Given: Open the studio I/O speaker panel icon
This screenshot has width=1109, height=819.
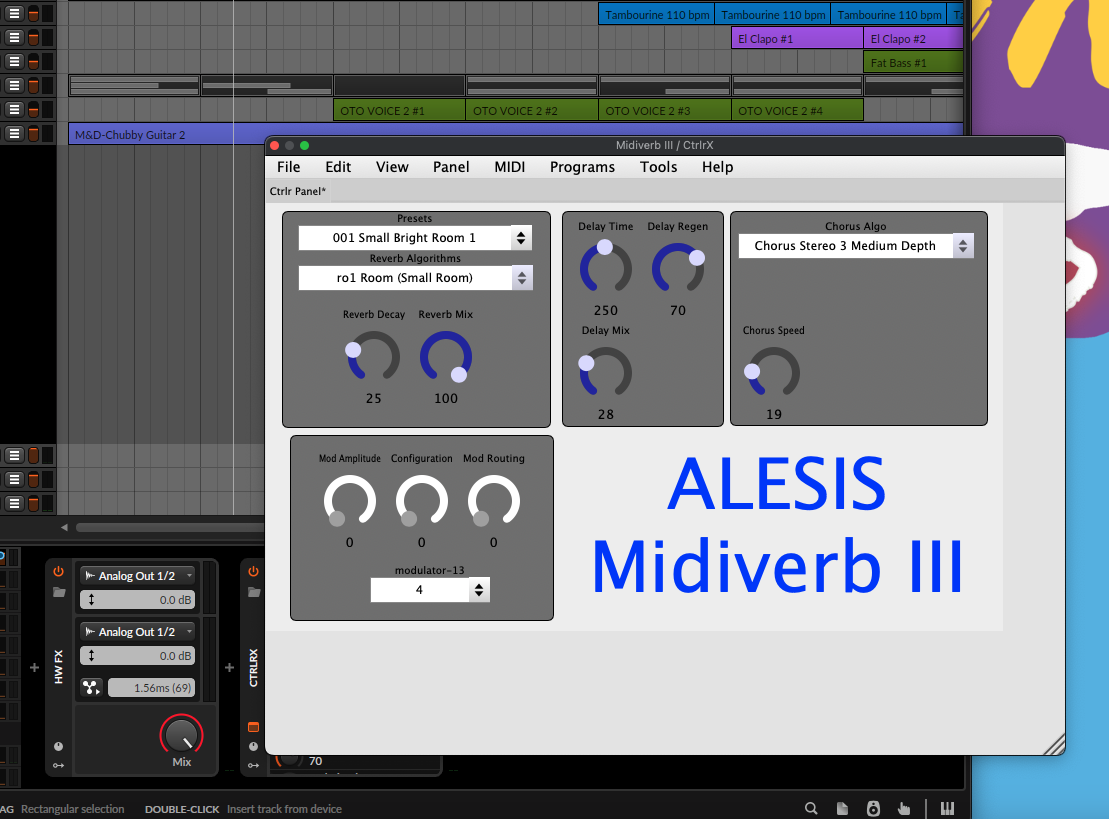Looking at the screenshot, I should 873,808.
